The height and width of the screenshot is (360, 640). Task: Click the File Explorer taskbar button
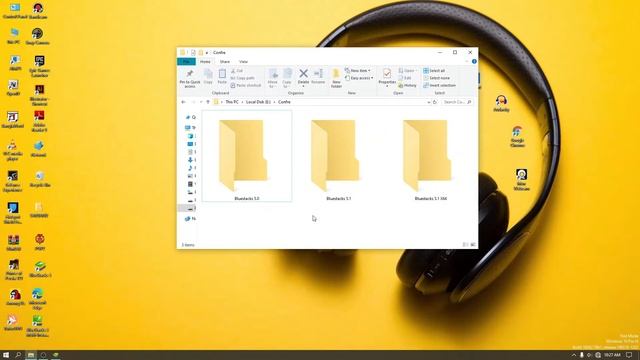(31, 355)
